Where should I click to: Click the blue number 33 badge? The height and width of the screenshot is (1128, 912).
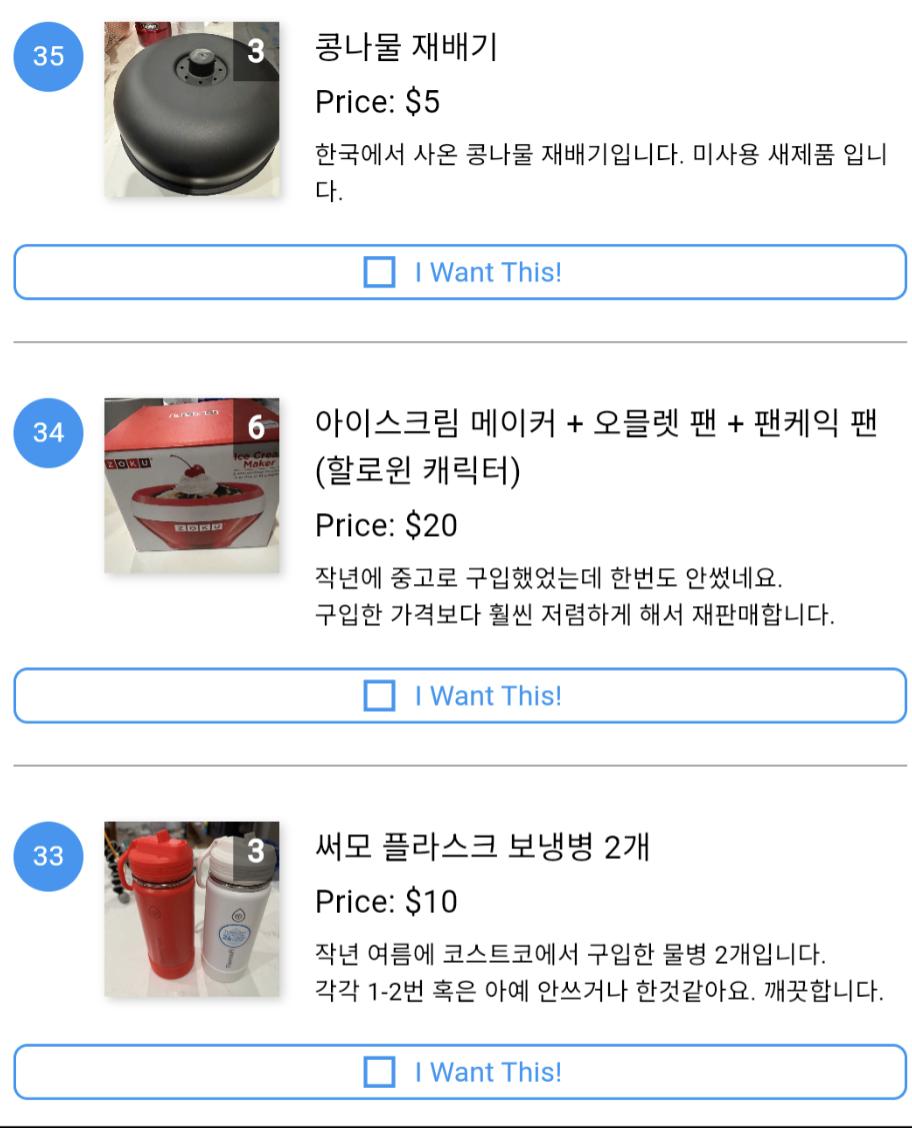point(48,857)
